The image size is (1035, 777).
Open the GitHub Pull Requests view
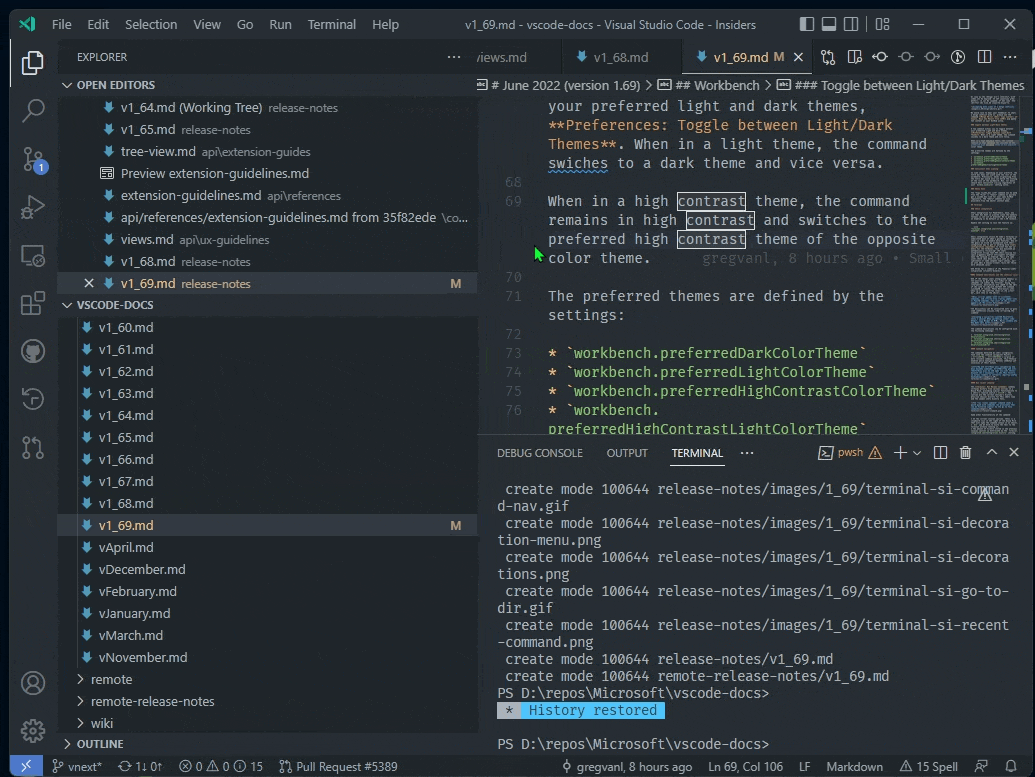click(32, 448)
